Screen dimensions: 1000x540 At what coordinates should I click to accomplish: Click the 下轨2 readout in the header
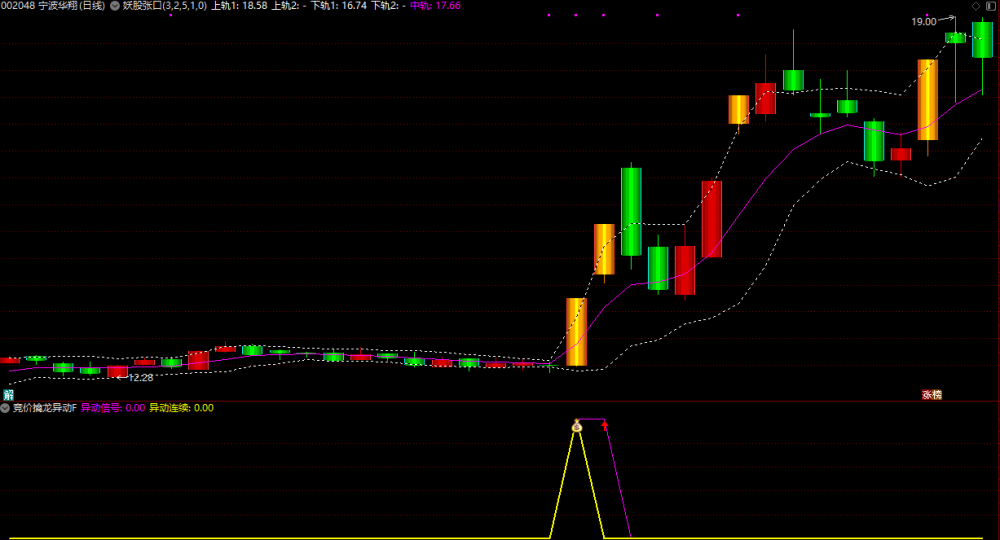[x=388, y=6]
